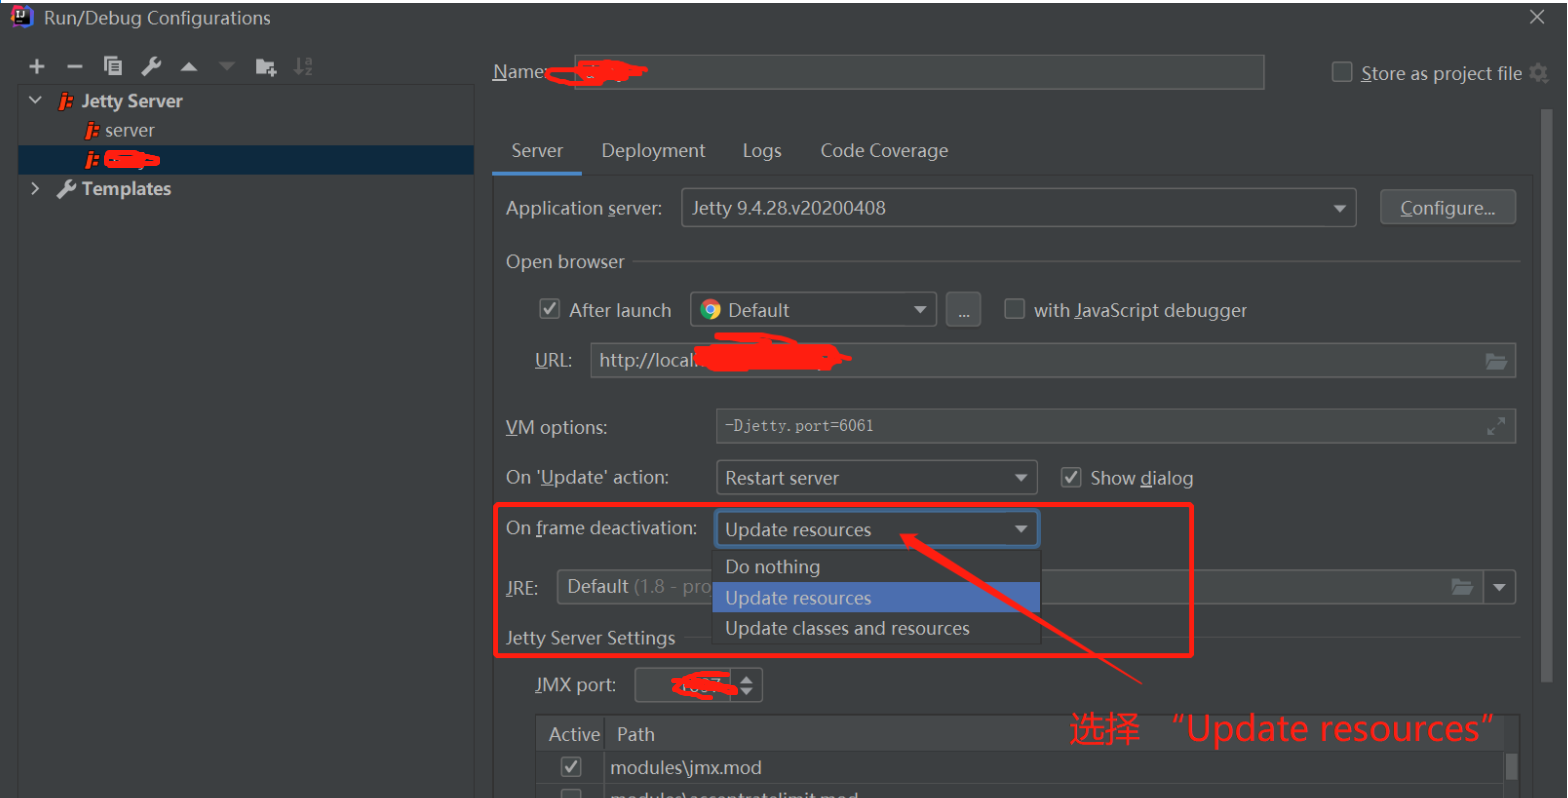The width and height of the screenshot is (1568, 798).
Task: Select highlighted Update resources option in list
Action: pyautogui.click(x=876, y=598)
